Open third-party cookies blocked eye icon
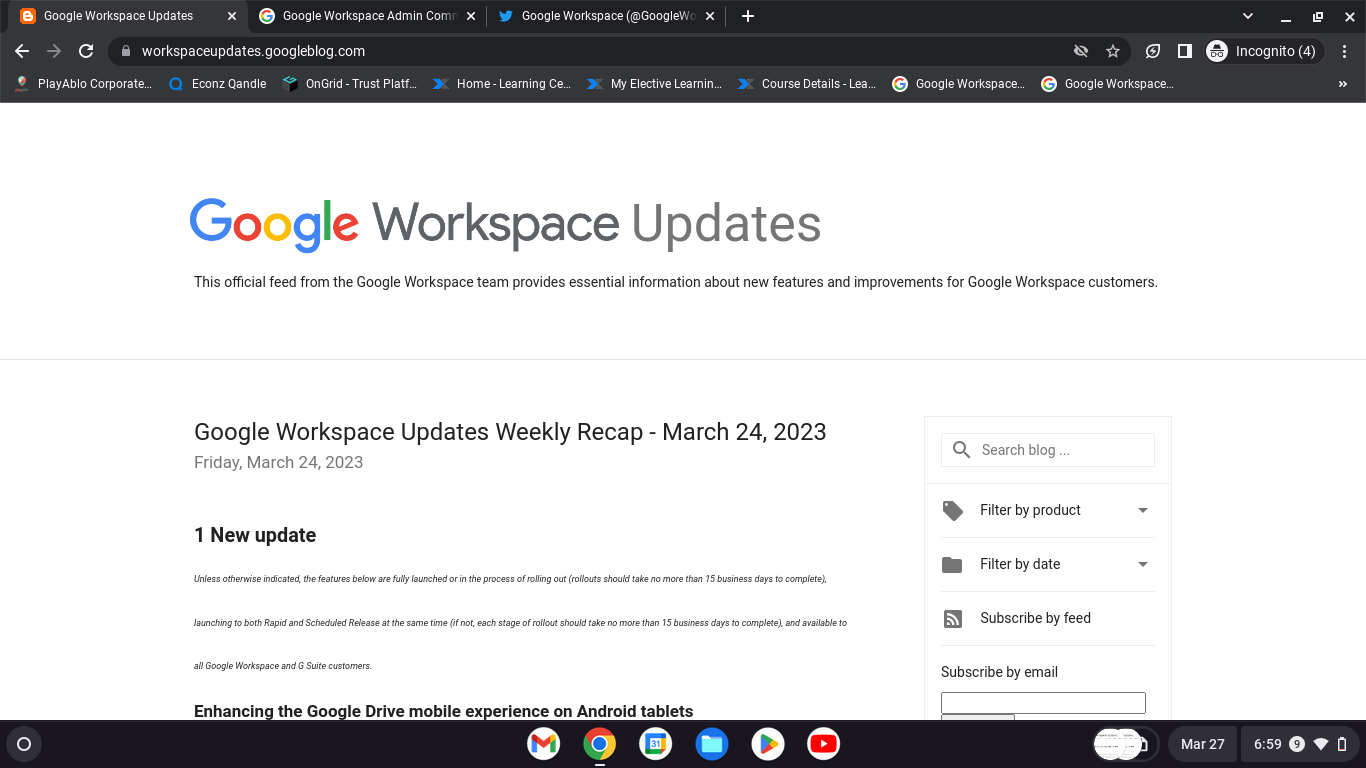Image resolution: width=1366 pixels, height=768 pixels. [x=1080, y=51]
